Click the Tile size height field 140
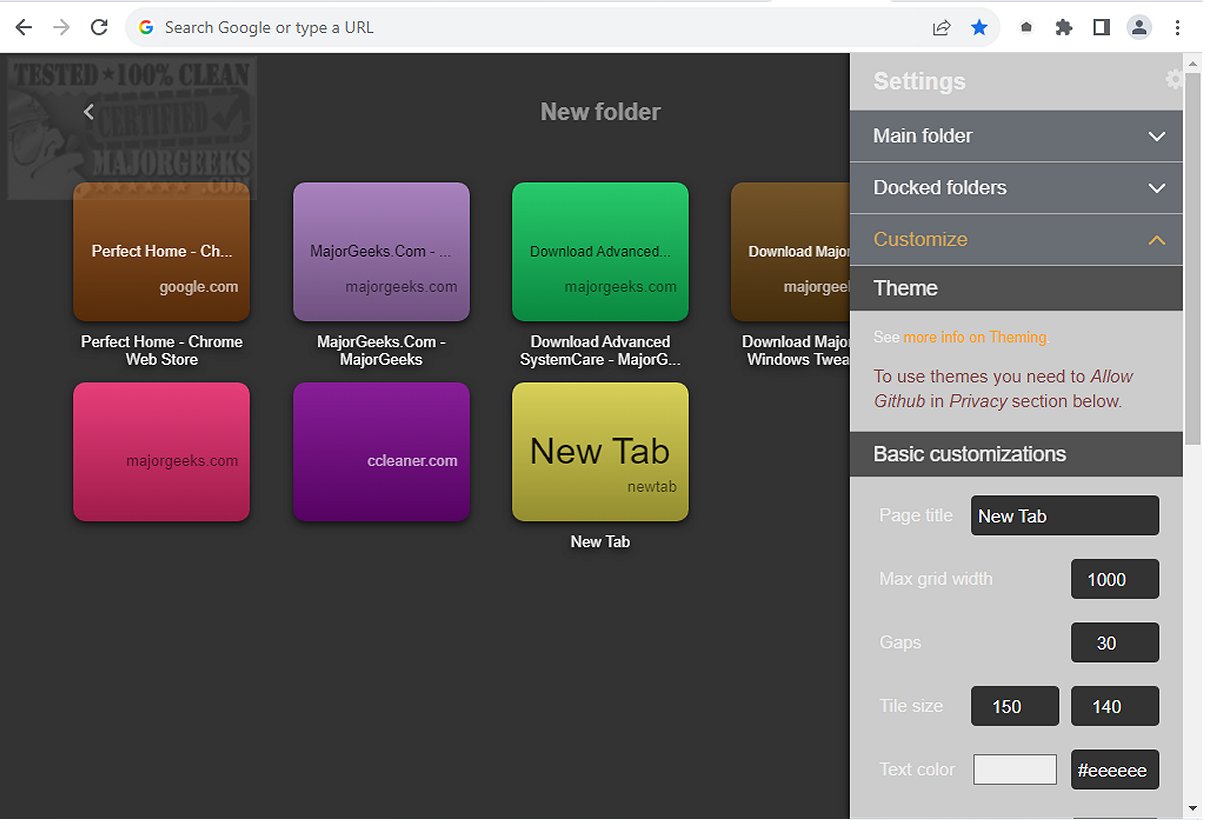Screen dimensions: 1205x820 point(1115,706)
